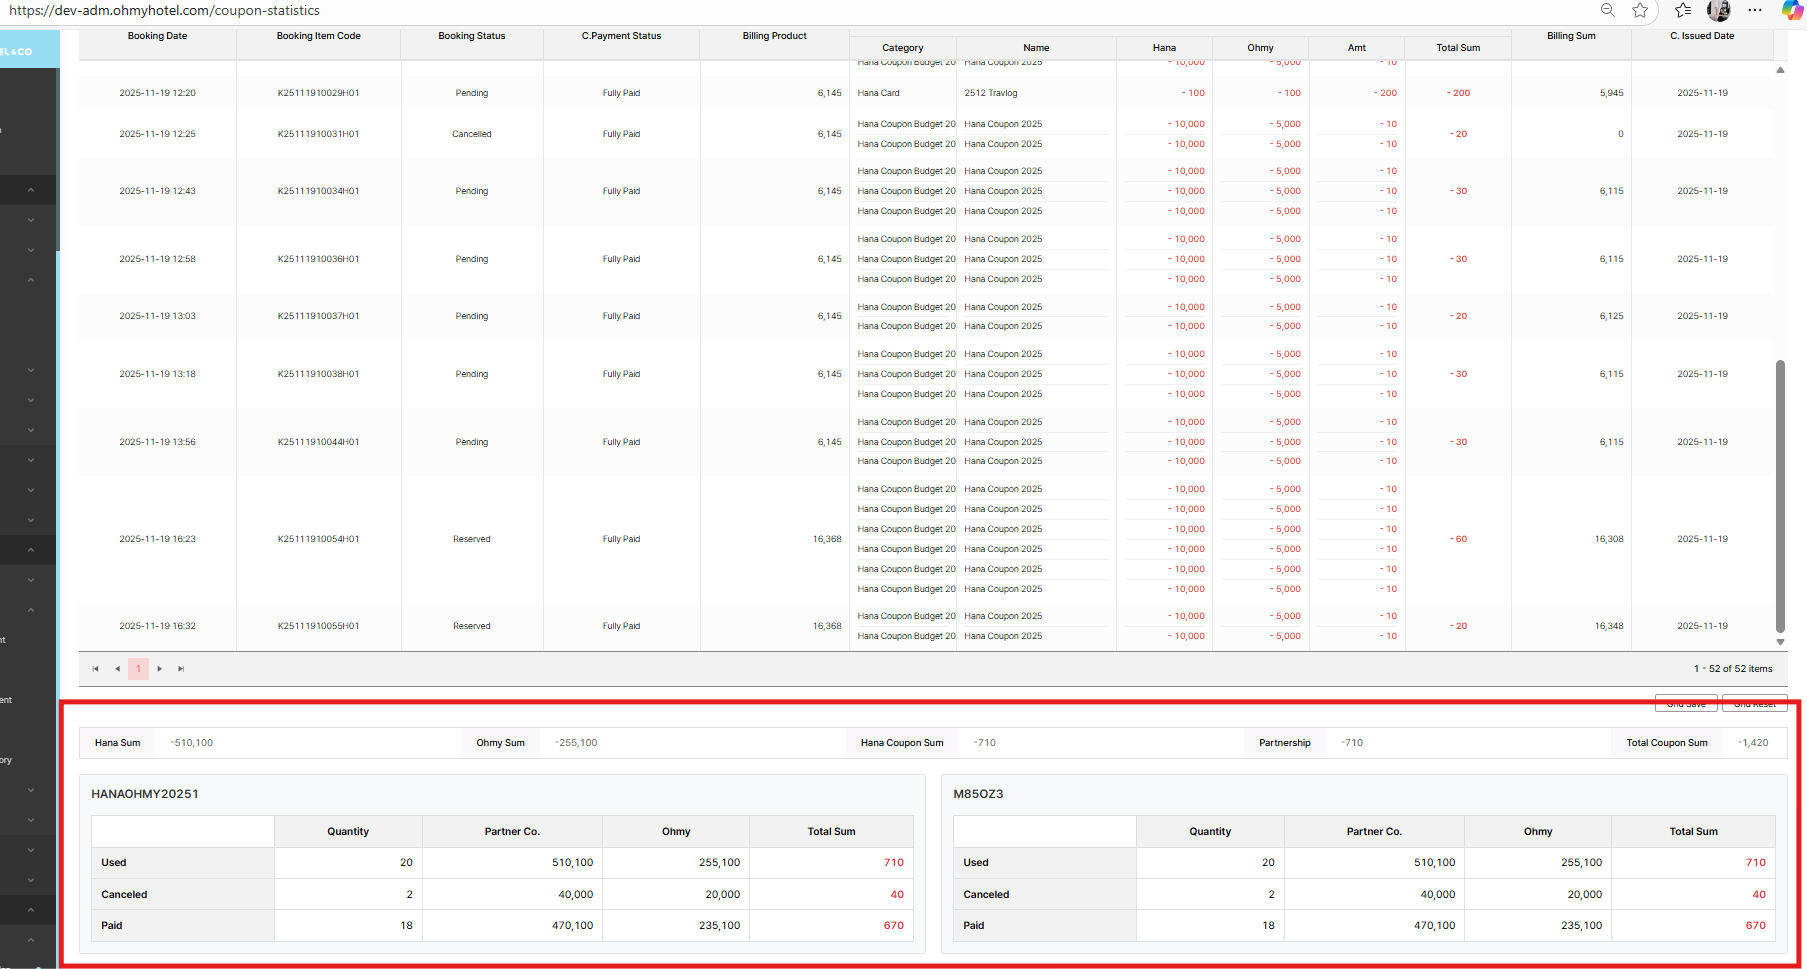Sort by Booking Date column header

tap(157, 36)
